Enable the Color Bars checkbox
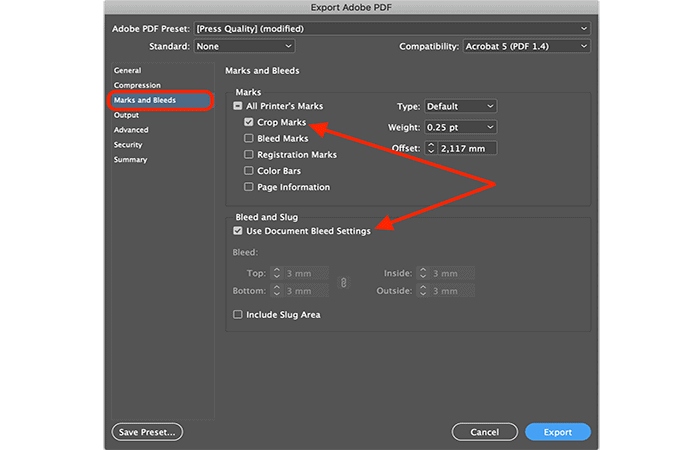Screen dimensions: 700x450 click(249, 171)
